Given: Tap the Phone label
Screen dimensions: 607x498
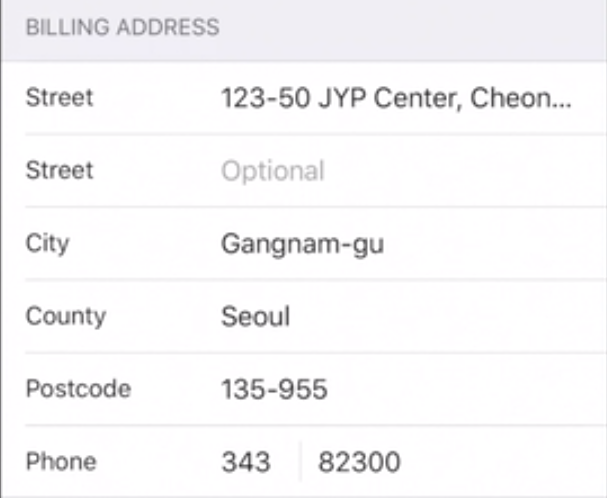Looking at the screenshot, I should click(61, 462).
